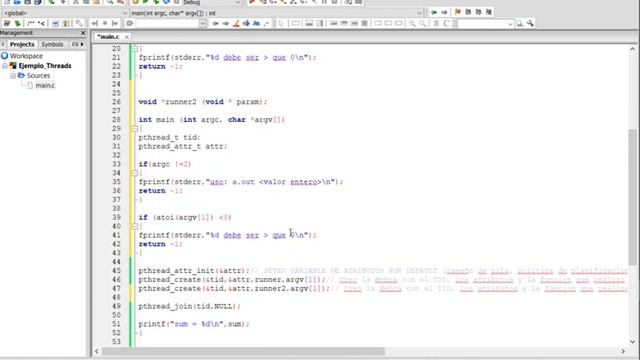Select Workspace in the project tree
Image resolution: width=640 pixels, height=360 pixels.
[26, 56]
